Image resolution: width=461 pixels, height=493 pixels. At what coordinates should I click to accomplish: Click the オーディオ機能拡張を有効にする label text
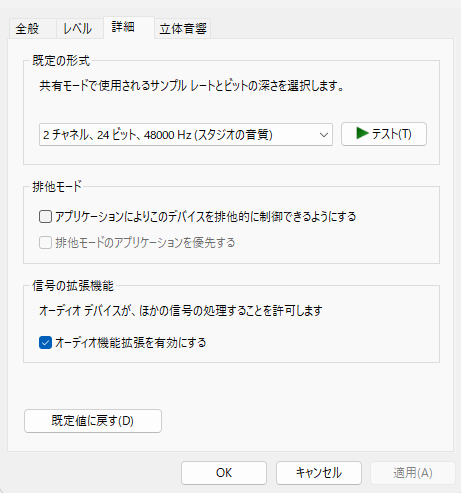click(x=131, y=343)
